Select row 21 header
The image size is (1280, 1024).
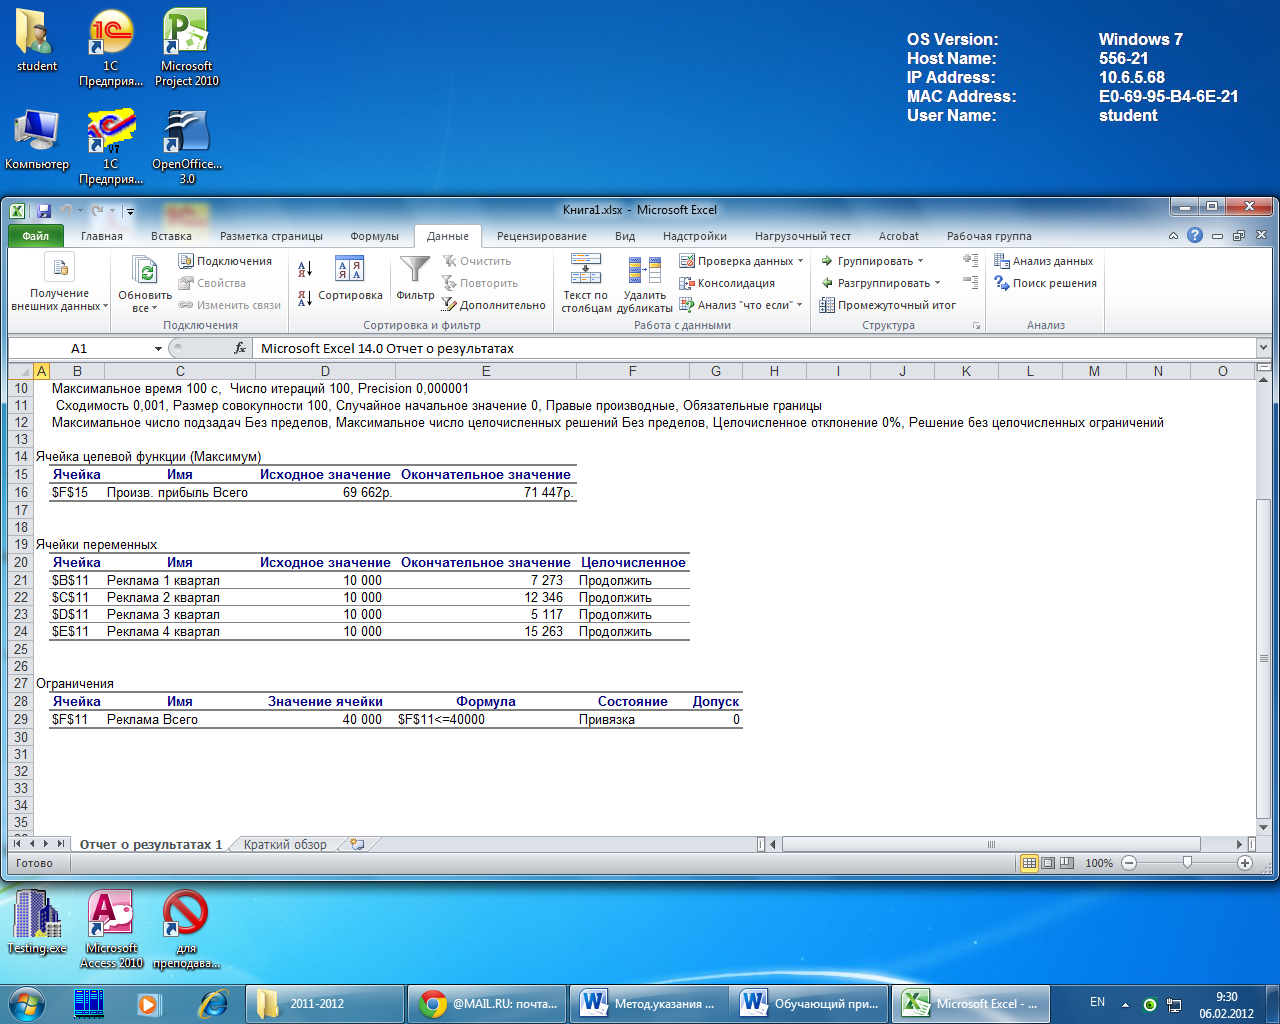tap(20, 580)
